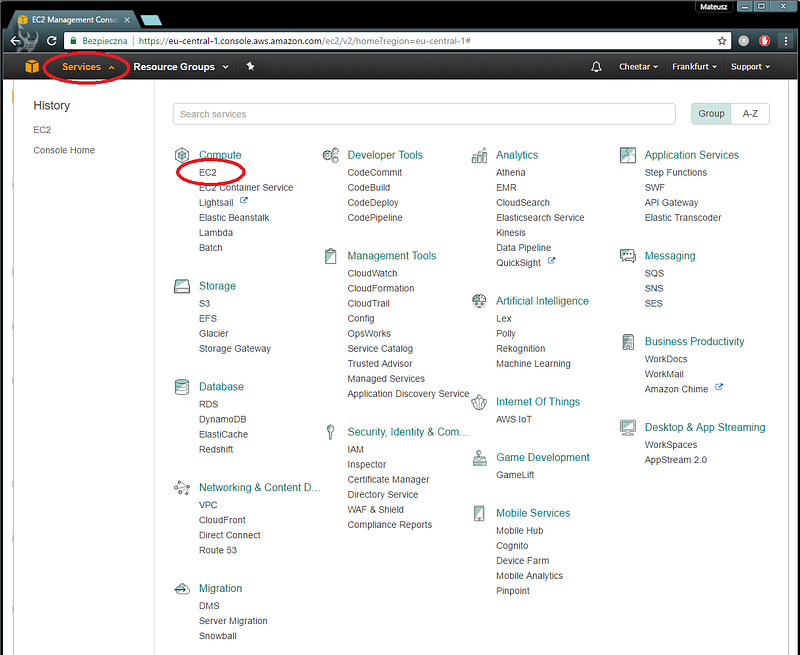Viewport: 800px width, 655px height.
Task: Reload the page with the refresh icon
Action: pos(52,41)
